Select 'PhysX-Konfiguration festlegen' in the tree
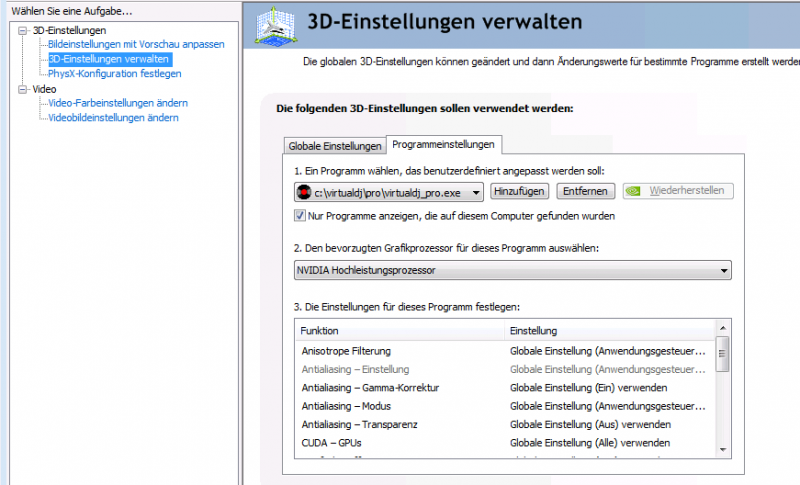Image resolution: width=800 pixels, height=485 pixels. click(115, 74)
